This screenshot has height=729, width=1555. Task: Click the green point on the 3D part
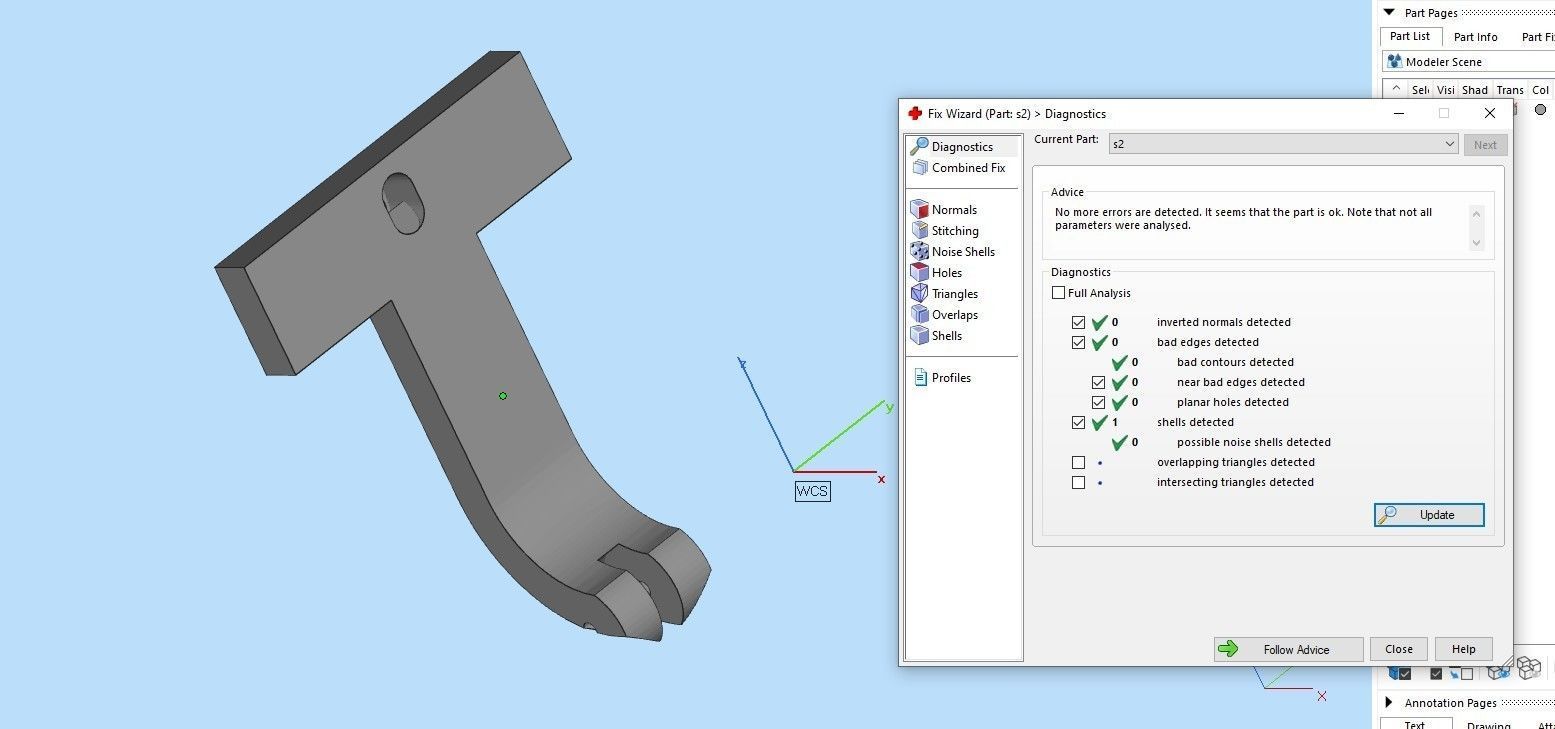tap(503, 396)
